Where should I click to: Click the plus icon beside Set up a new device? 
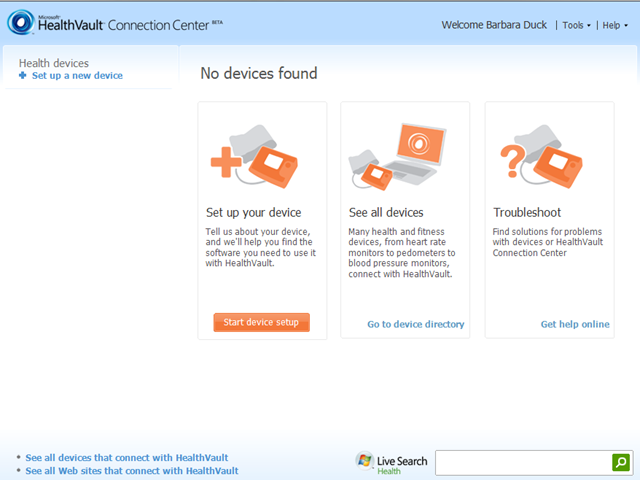click(23, 75)
